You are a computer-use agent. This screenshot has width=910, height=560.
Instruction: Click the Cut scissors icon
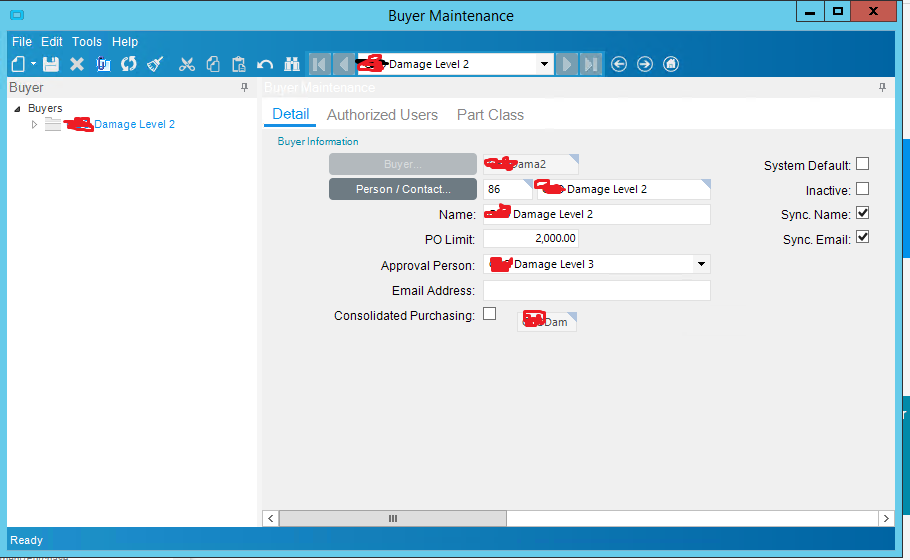(x=186, y=64)
